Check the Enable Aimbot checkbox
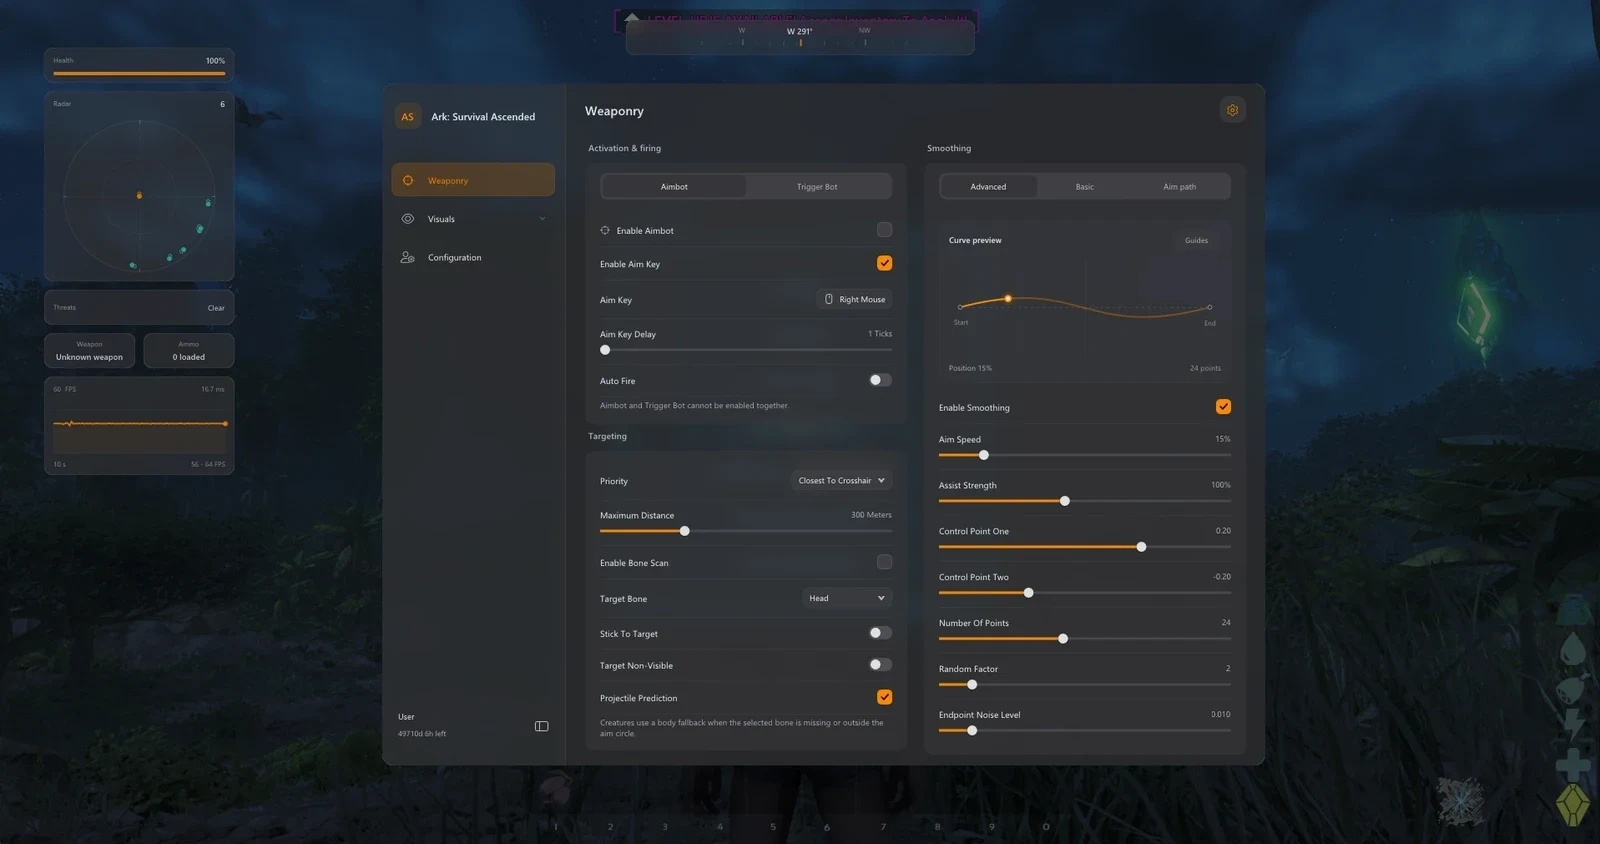Screen dimensions: 1600x844 [x=884, y=230]
